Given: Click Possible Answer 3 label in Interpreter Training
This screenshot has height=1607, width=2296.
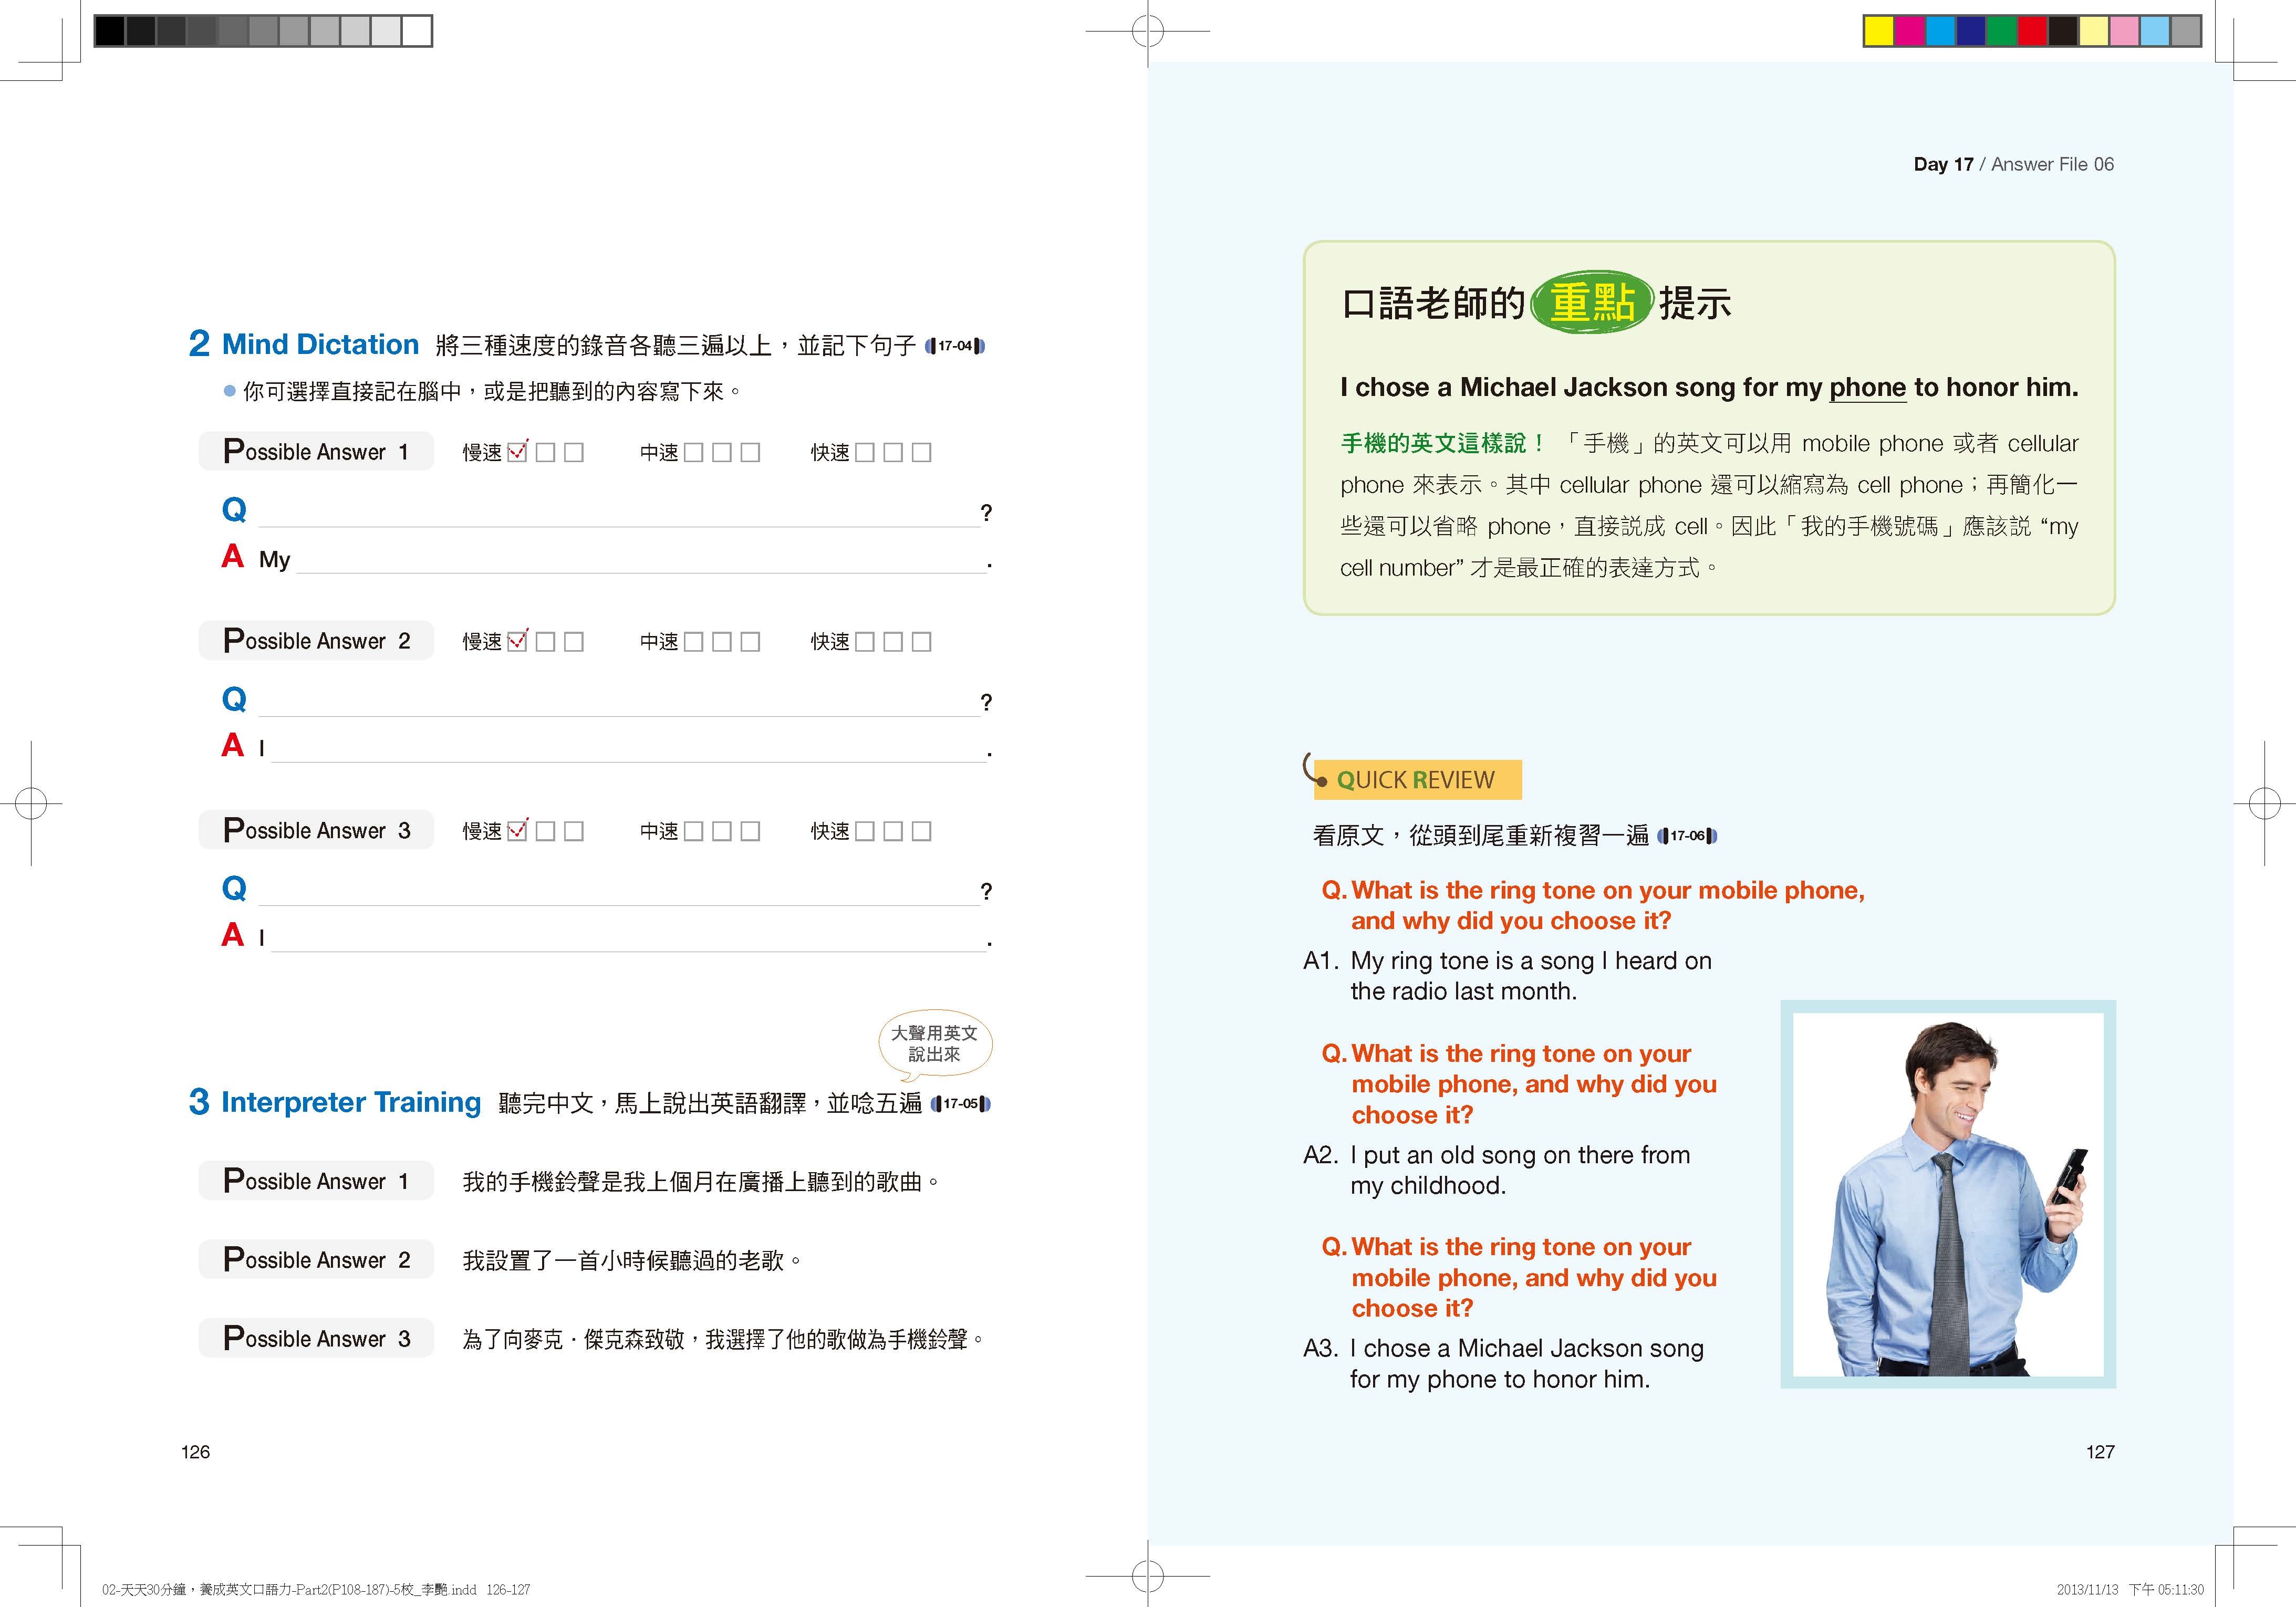Looking at the screenshot, I should click(316, 1338).
